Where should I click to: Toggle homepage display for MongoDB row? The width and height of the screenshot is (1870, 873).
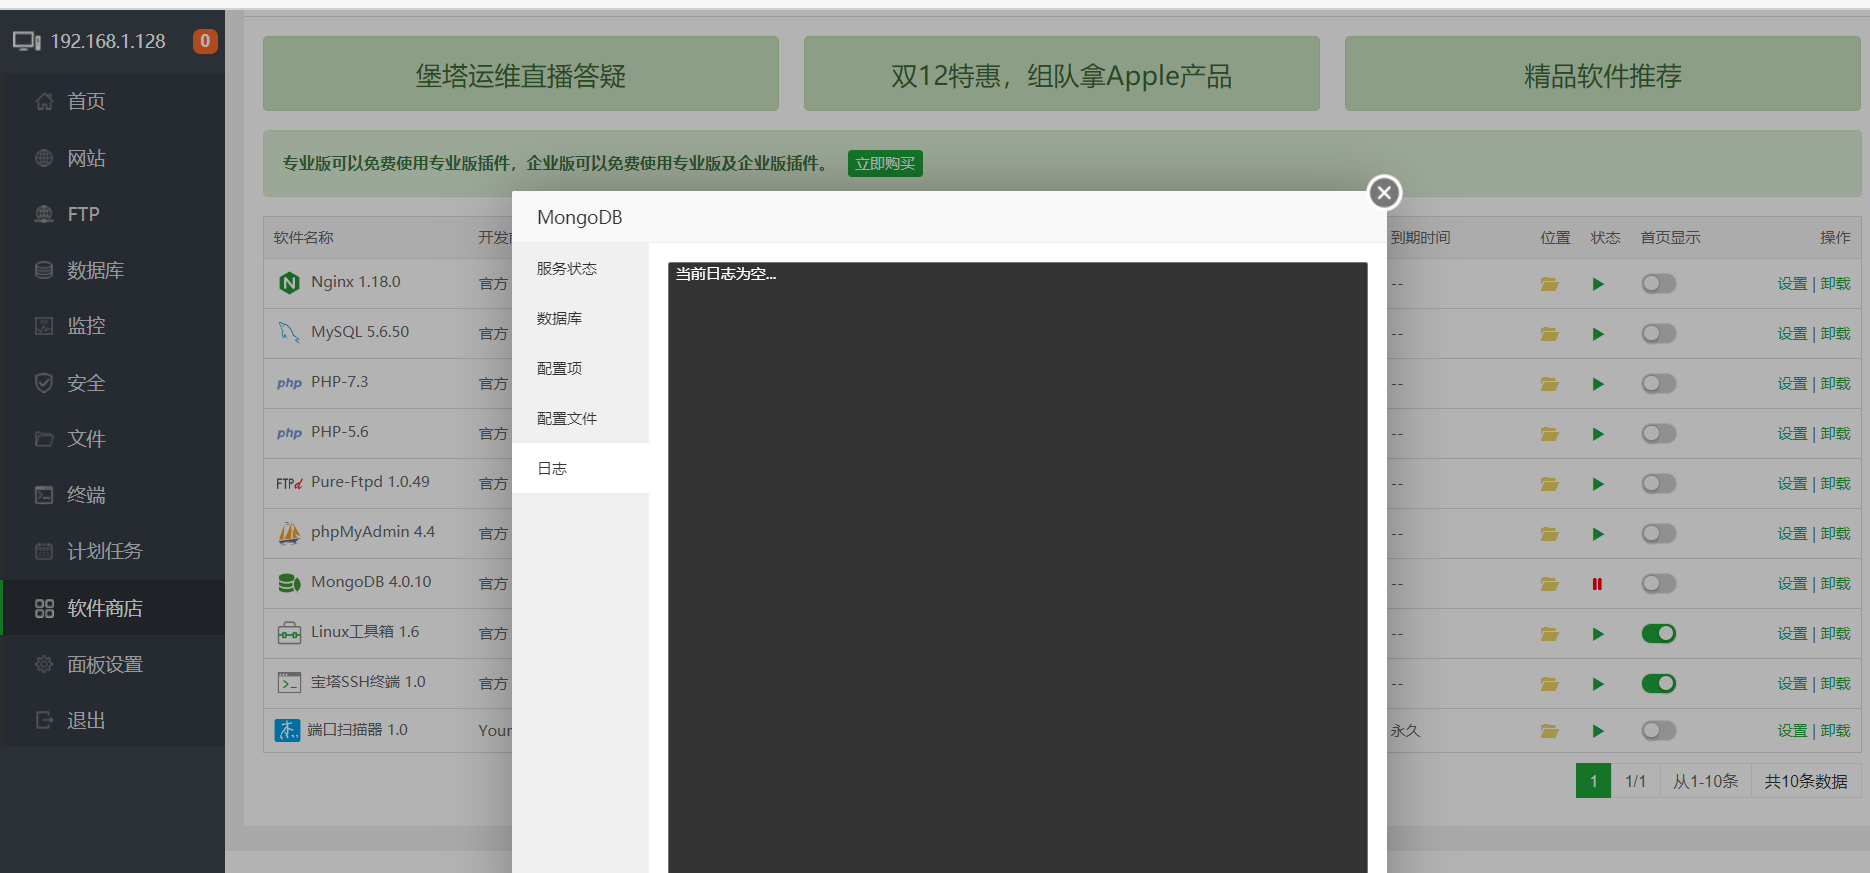(x=1659, y=584)
